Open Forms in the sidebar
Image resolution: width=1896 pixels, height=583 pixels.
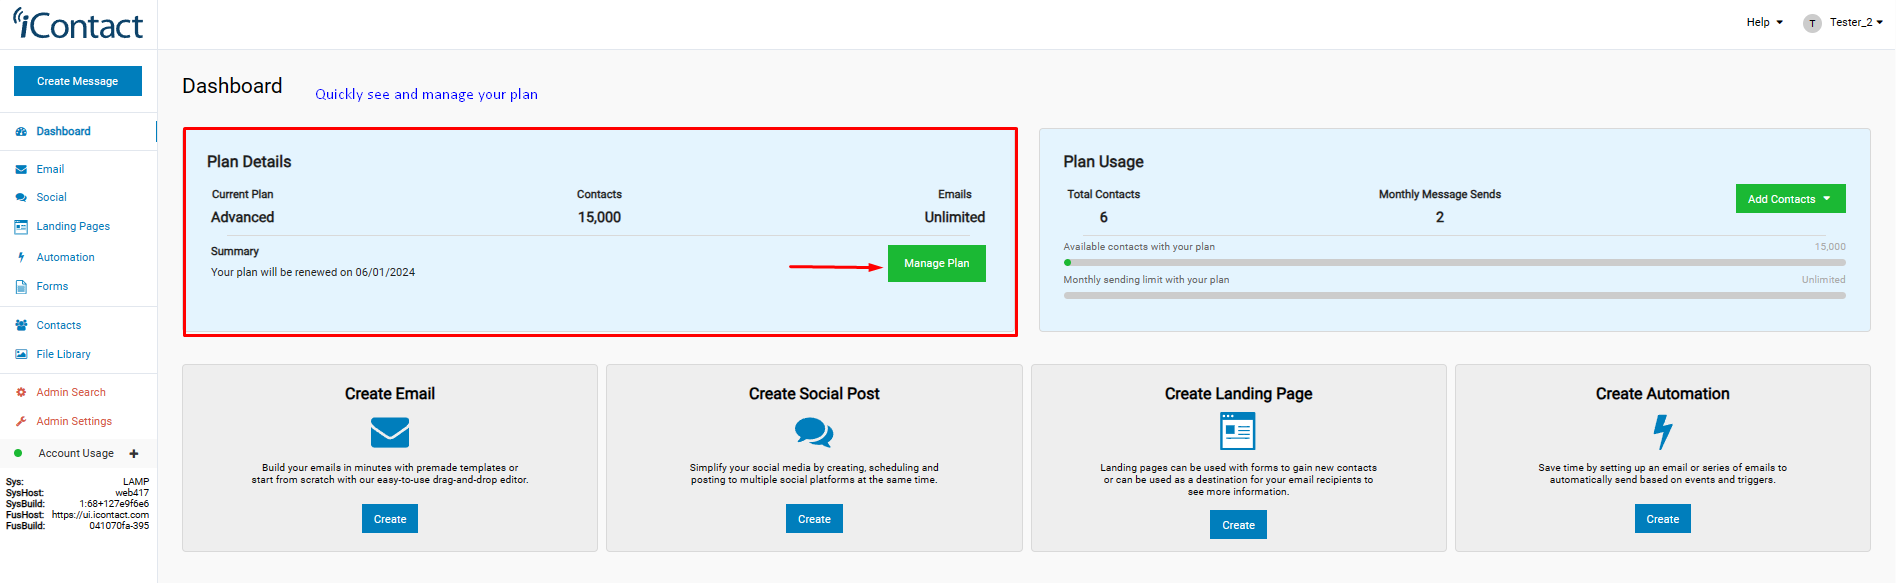click(52, 286)
